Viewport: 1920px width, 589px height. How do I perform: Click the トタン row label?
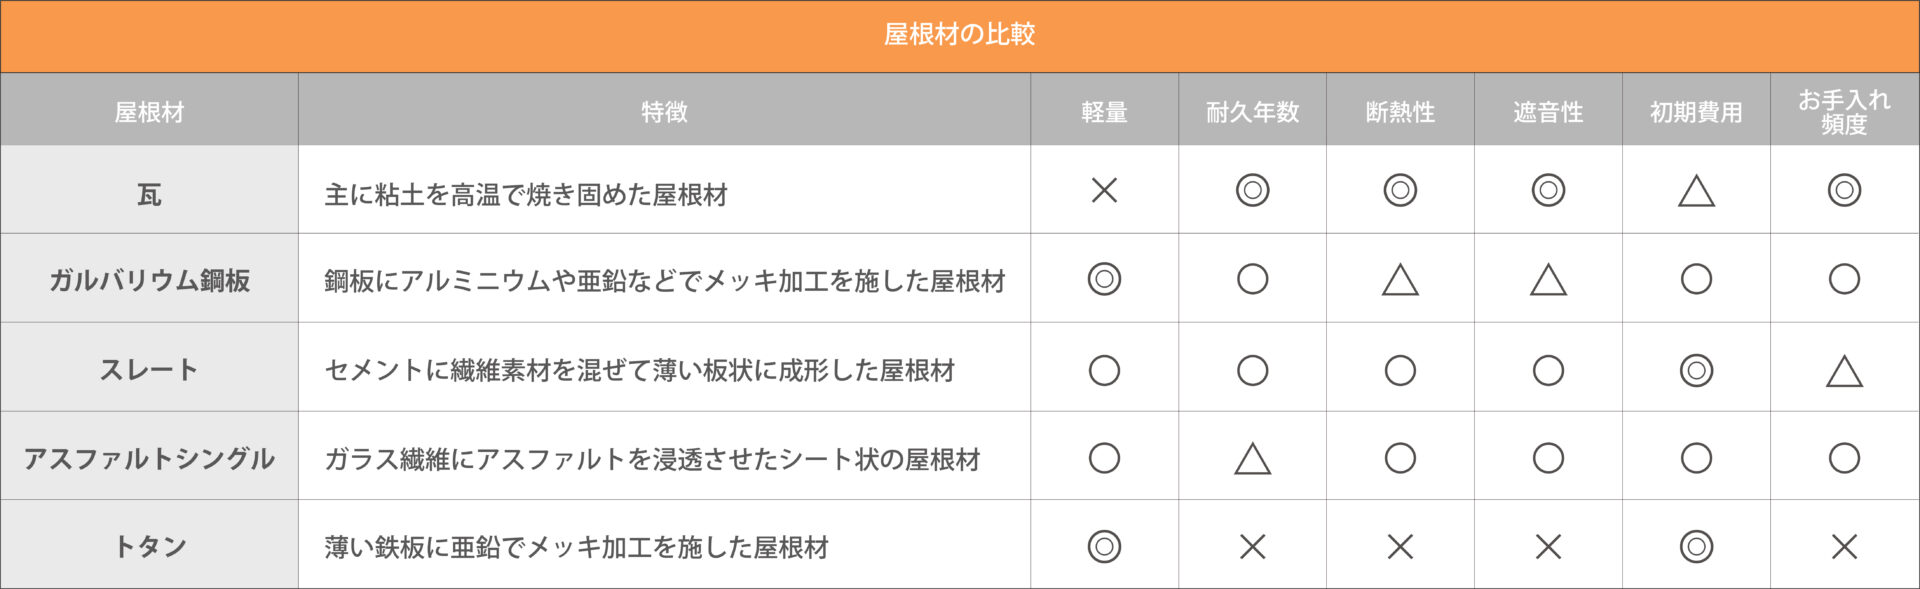tap(149, 547)
